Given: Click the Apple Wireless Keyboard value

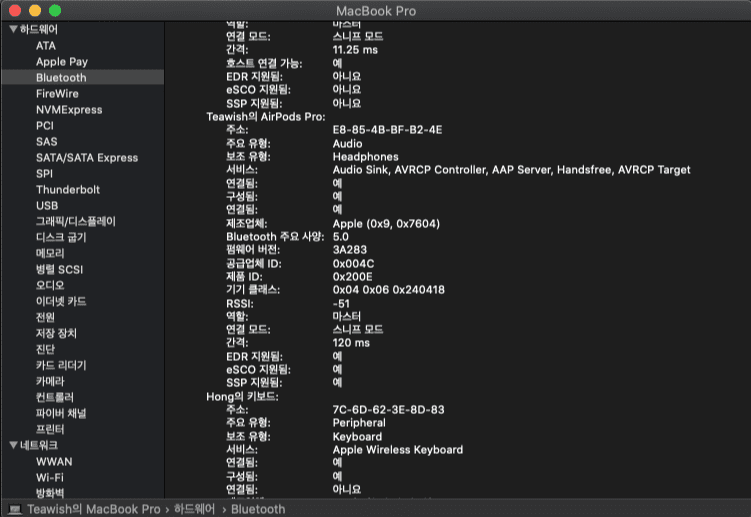Looking at the screenshot, I should click(398, 450).
